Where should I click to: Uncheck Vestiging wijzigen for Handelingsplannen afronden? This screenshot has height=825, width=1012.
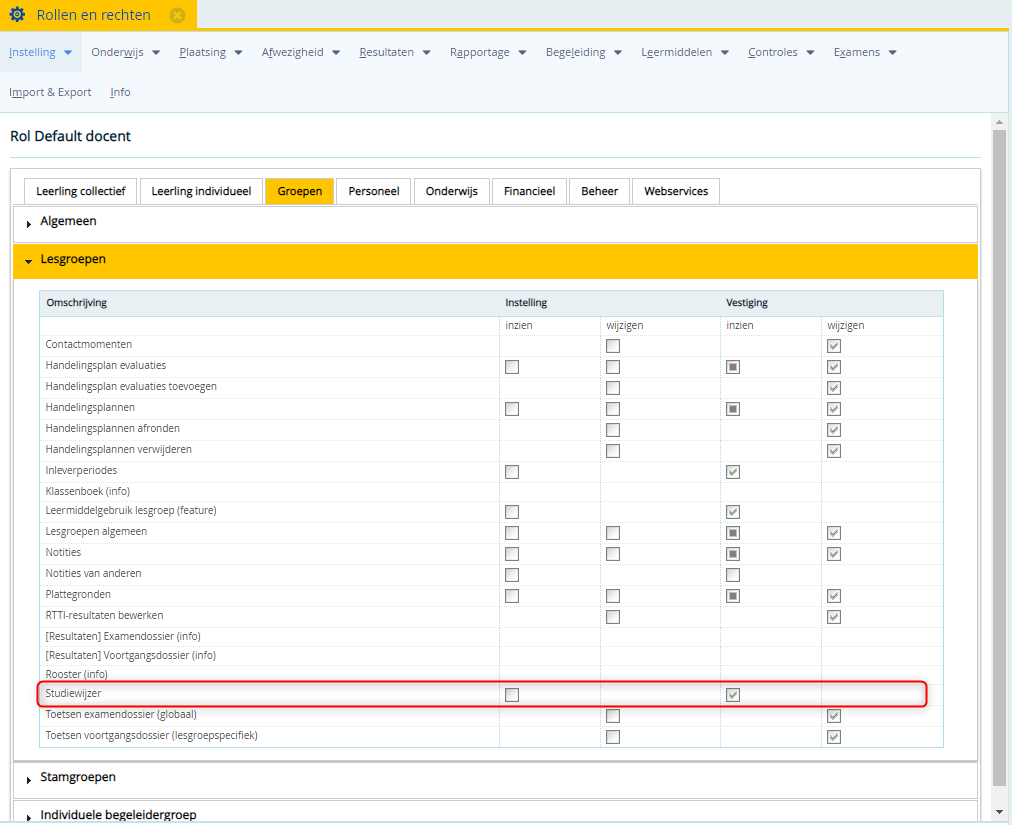coord(834,430)
